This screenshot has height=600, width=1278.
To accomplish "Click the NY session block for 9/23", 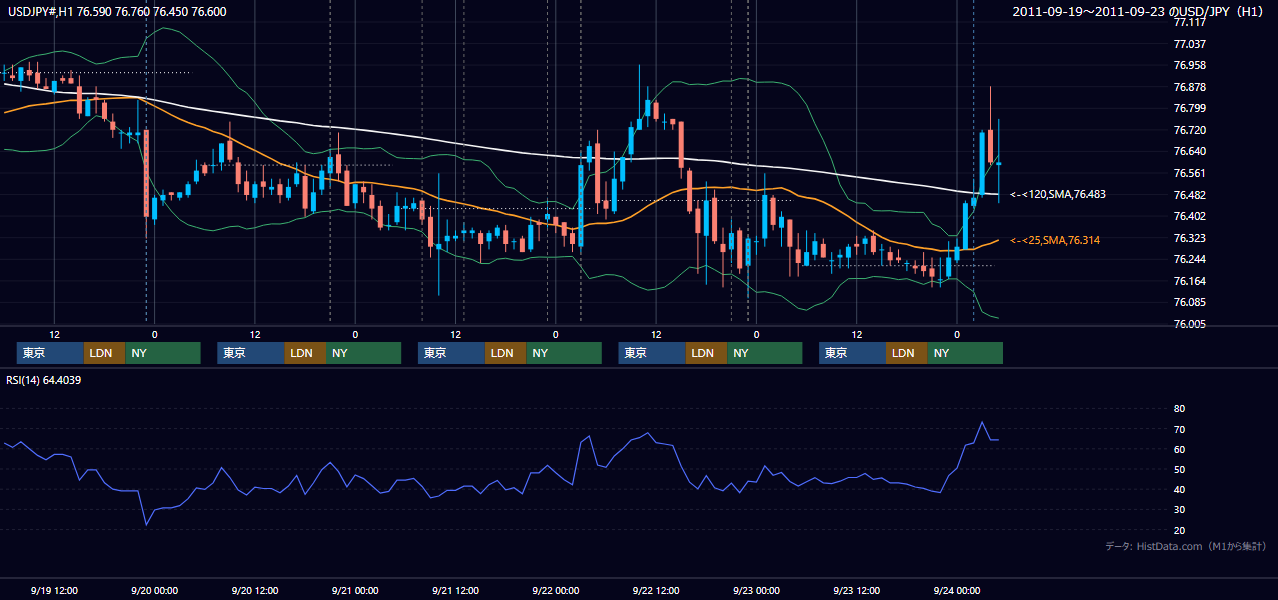I will tap(965, 353).
